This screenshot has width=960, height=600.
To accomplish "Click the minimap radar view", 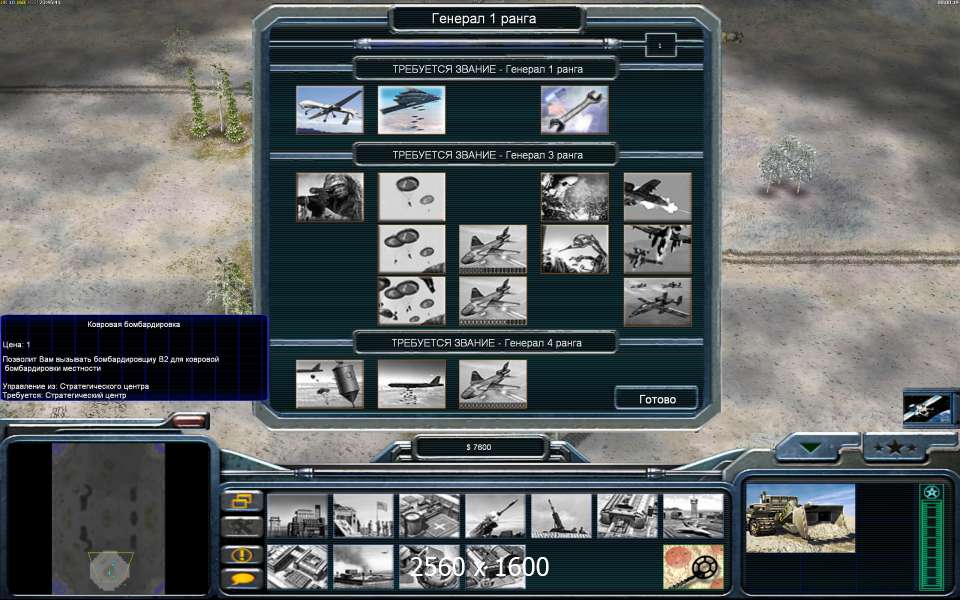I will tap(108, 519).
